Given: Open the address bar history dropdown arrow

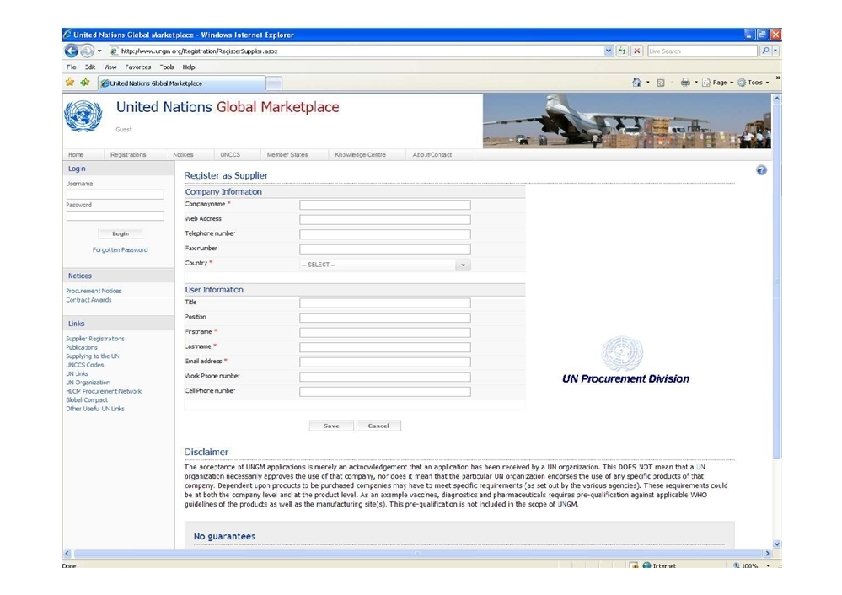Looking at the screenshot, I should (608, 51).
